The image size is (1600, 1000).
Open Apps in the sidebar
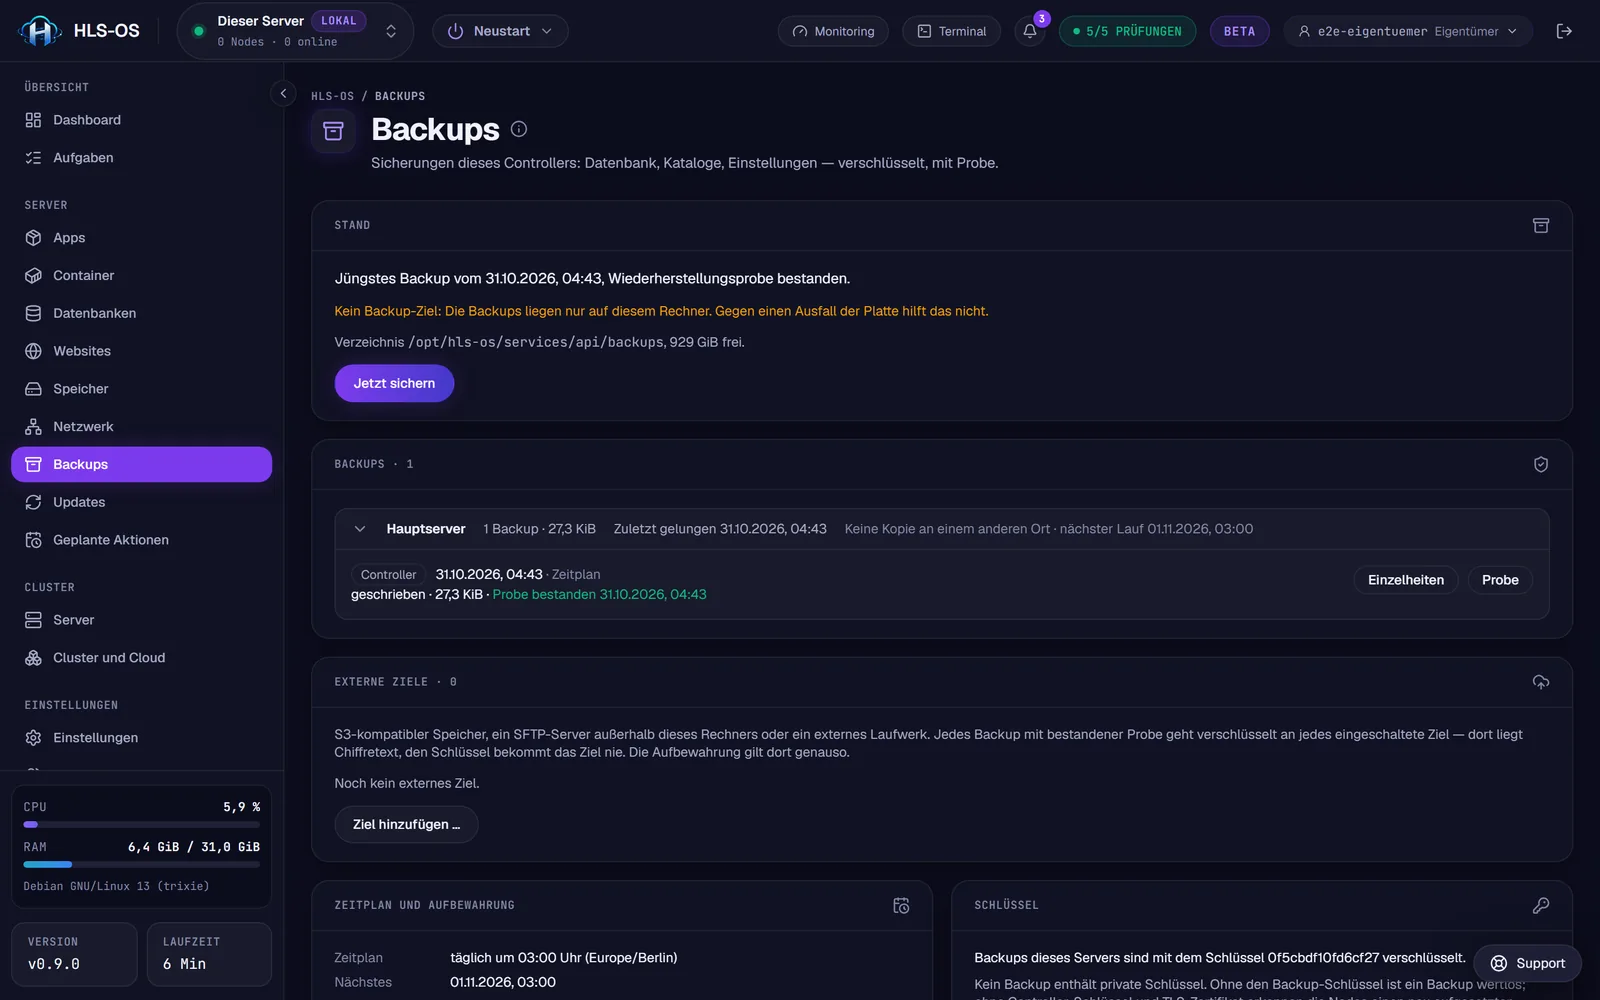coord(141,238)
